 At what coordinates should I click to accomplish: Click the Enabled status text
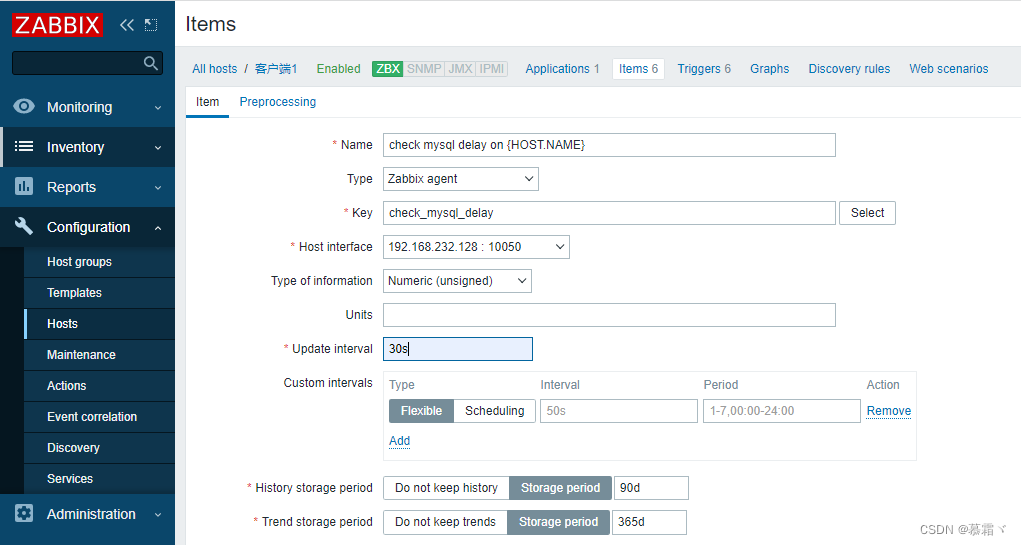tap(338, 68)
